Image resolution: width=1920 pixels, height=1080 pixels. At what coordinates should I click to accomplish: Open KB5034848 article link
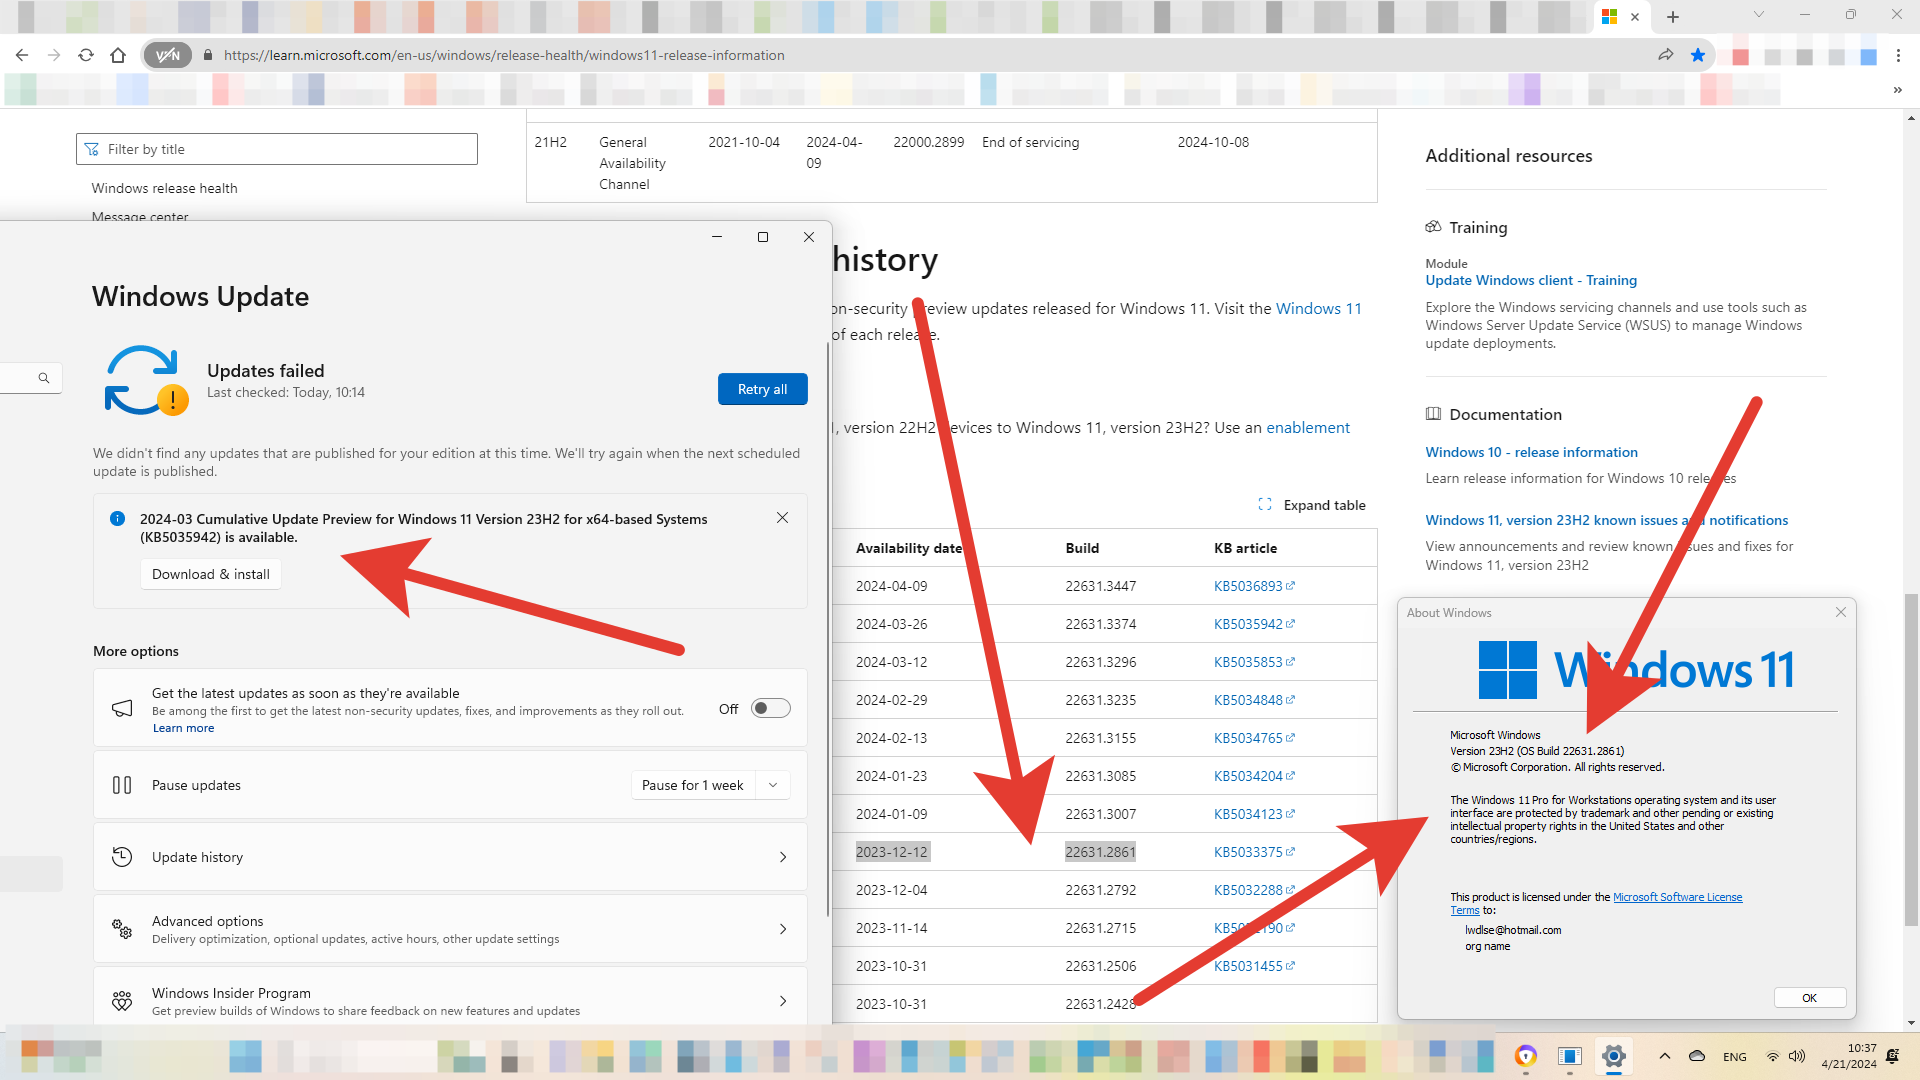point(1254,700)
